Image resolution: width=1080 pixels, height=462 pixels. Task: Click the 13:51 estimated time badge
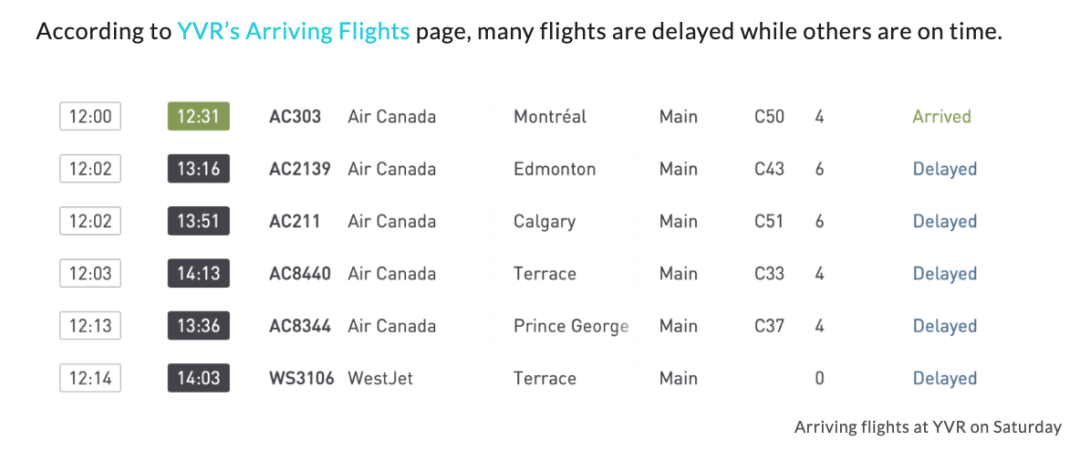tap(198, 221)
